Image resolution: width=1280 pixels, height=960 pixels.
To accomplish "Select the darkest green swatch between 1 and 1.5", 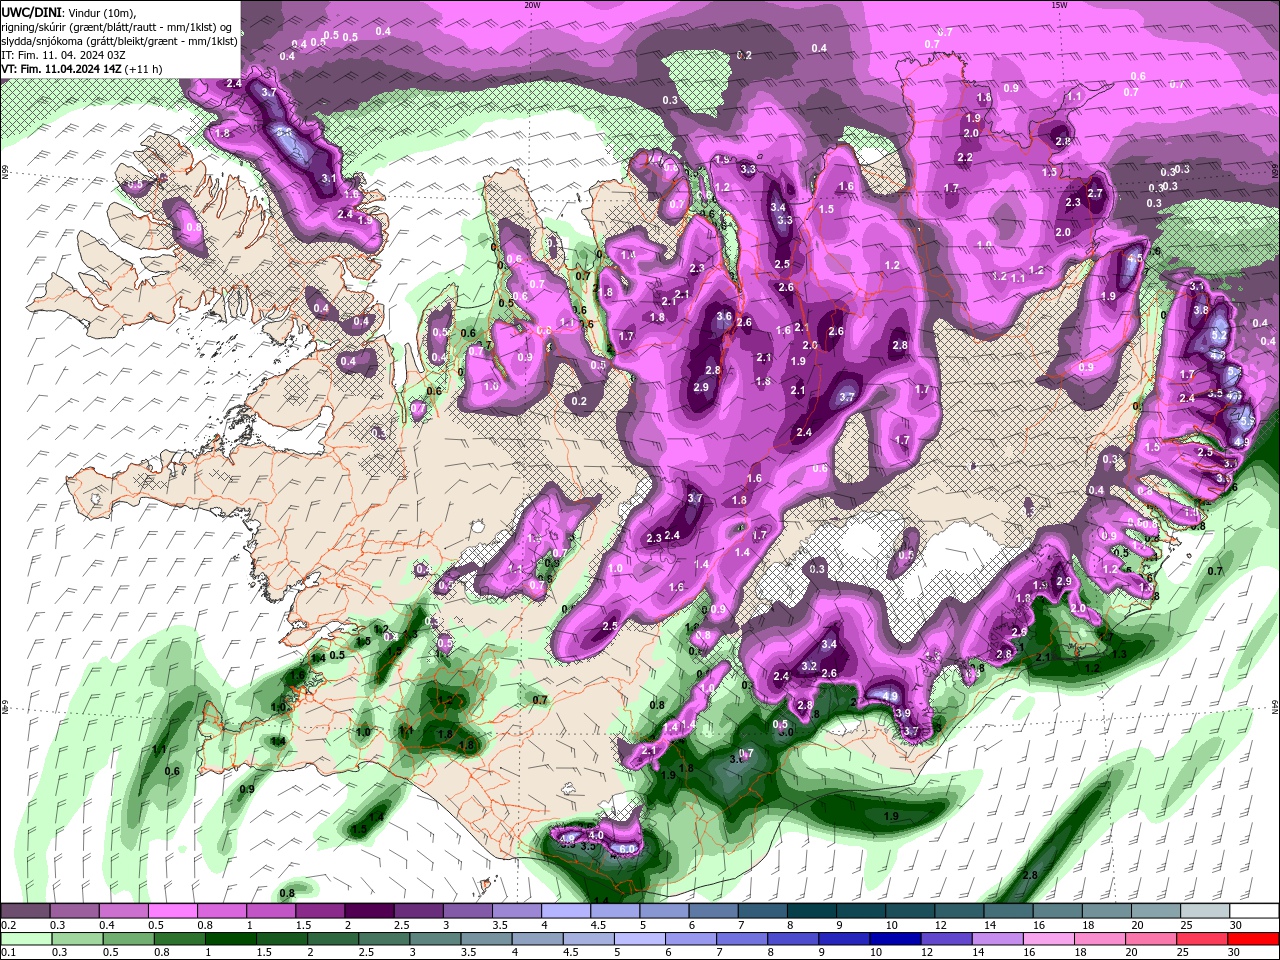I will coord(231,939).
